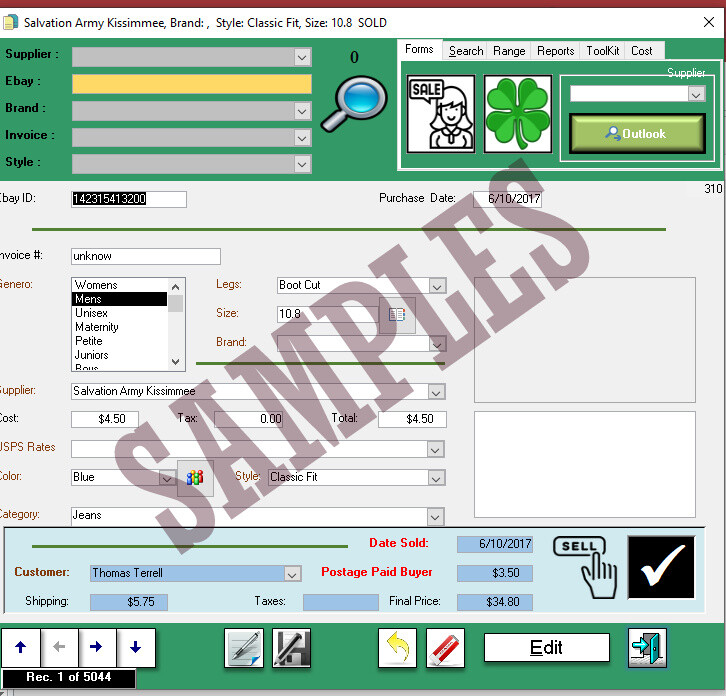Close the window with X button

[x=709, y=22]
